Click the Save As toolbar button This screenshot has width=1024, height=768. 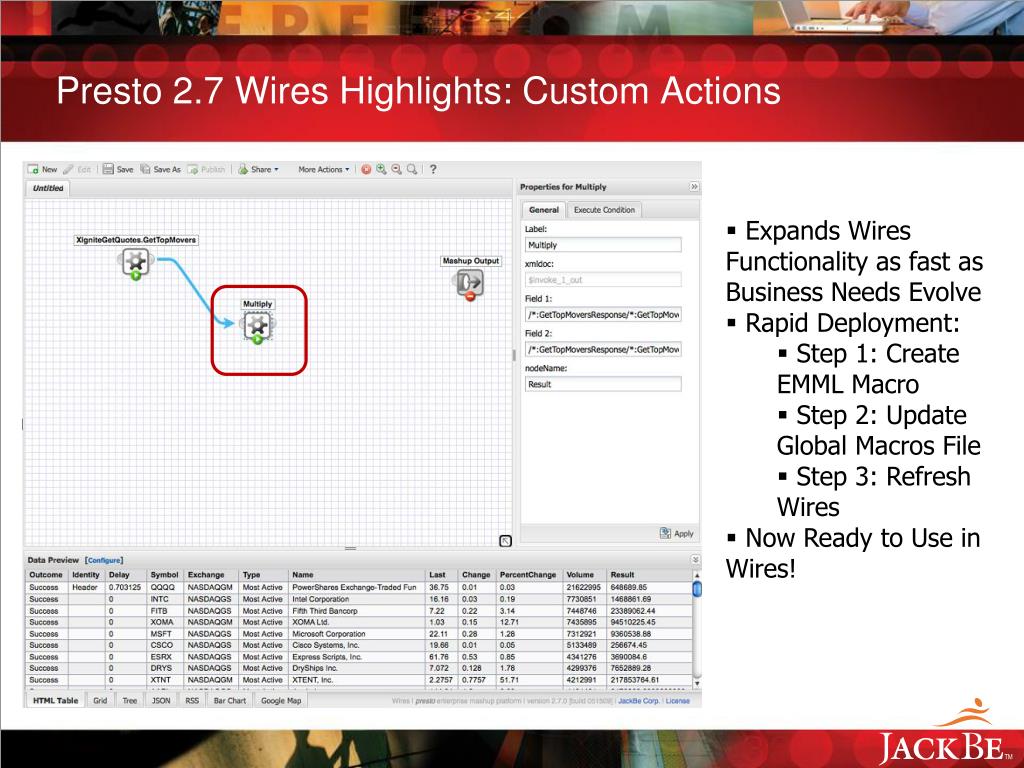pos(160,169)
